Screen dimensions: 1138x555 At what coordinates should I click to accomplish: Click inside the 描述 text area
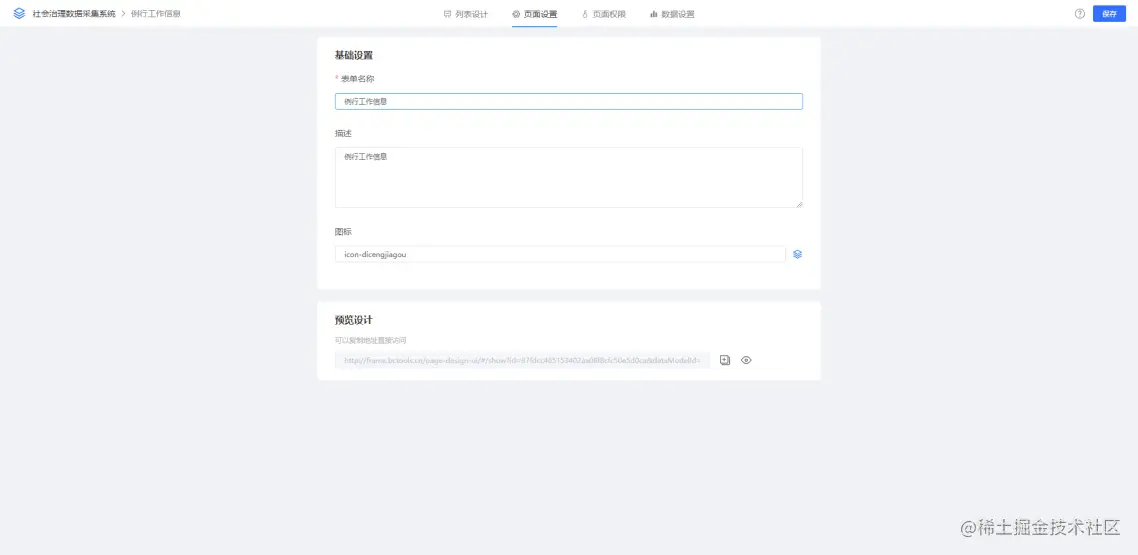pos(568,178)
